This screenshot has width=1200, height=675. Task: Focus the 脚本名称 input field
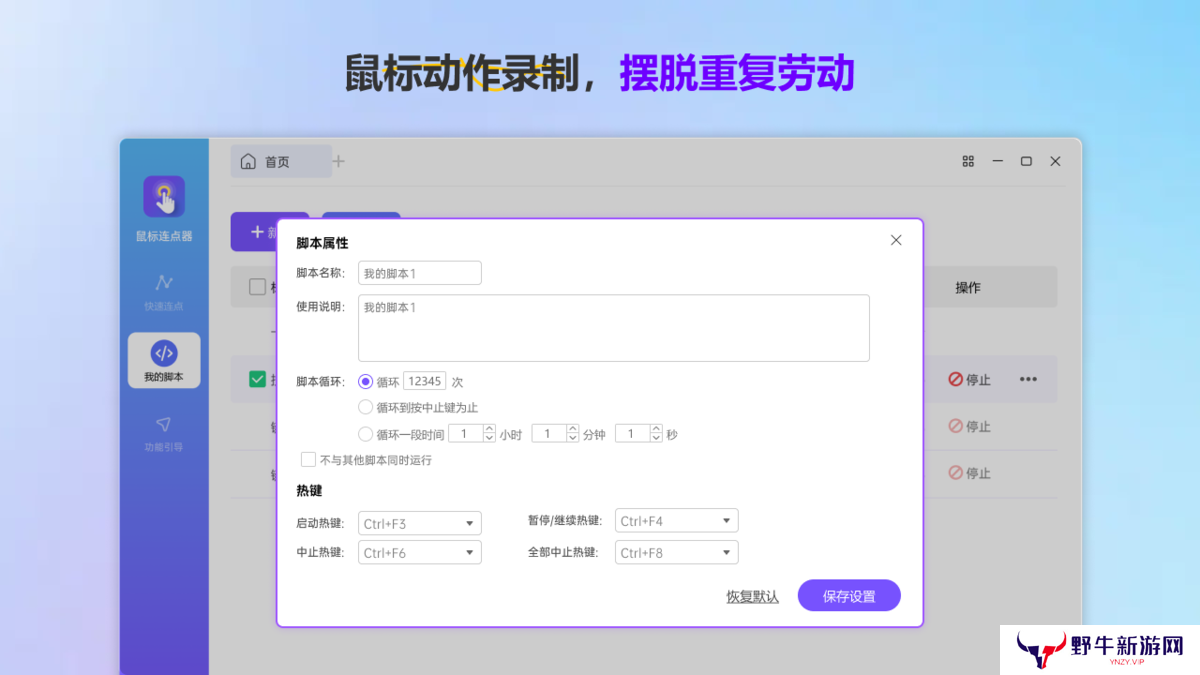(x=420, y=273)
